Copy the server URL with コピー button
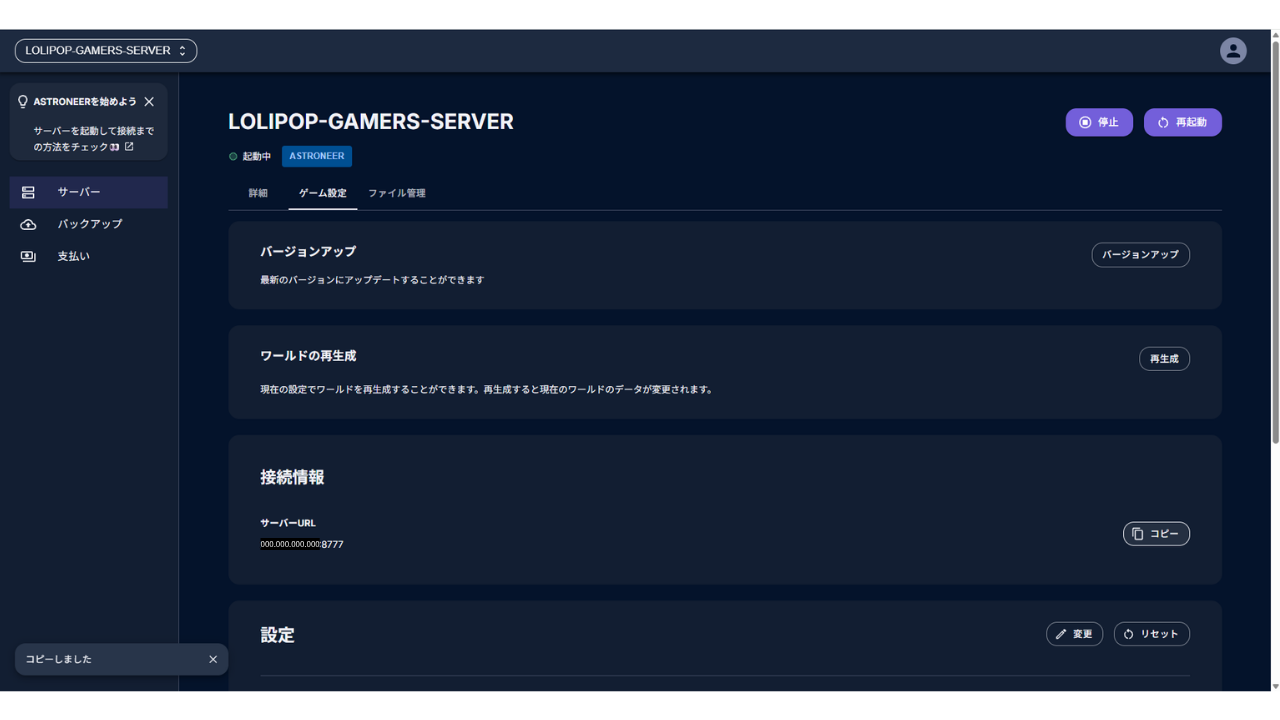 pyautogui.click(x=1156, y=534)
